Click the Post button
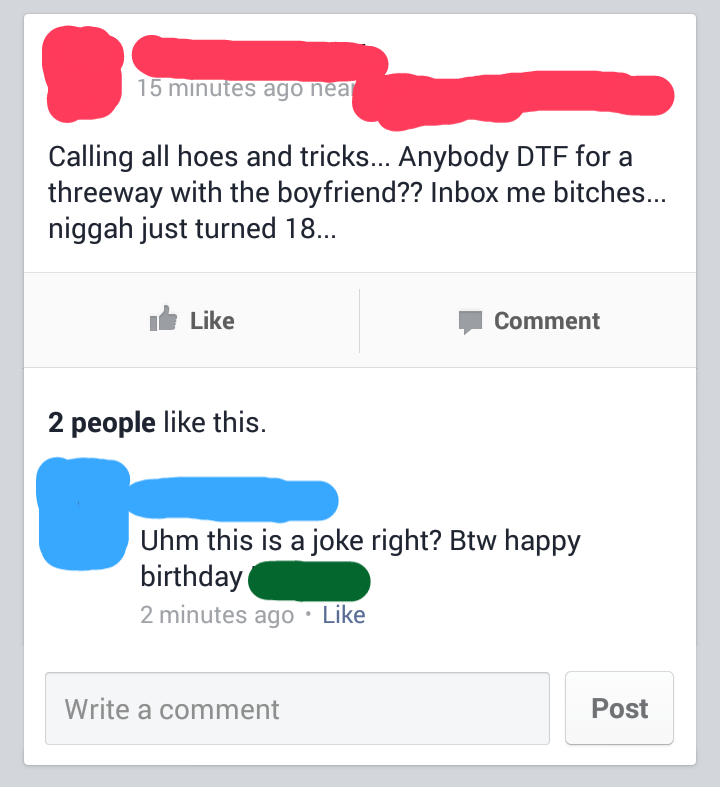Screen dimensions: 720x787 pyautogui.click(x=619, y=708)
